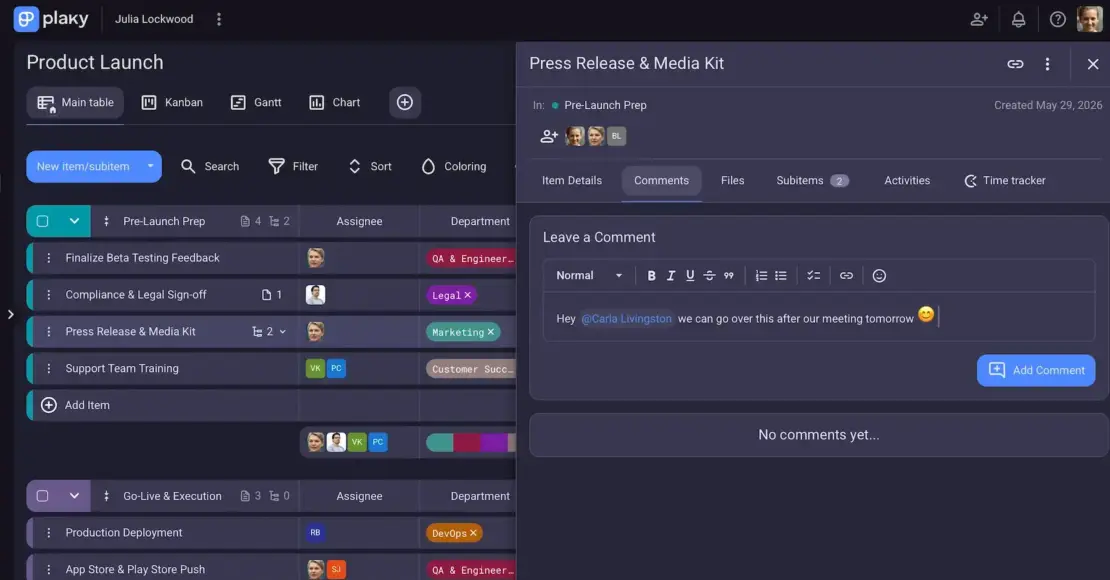Click the @Carla Livingston mention
Viewport: 1110px width, 580px height.
626,319
